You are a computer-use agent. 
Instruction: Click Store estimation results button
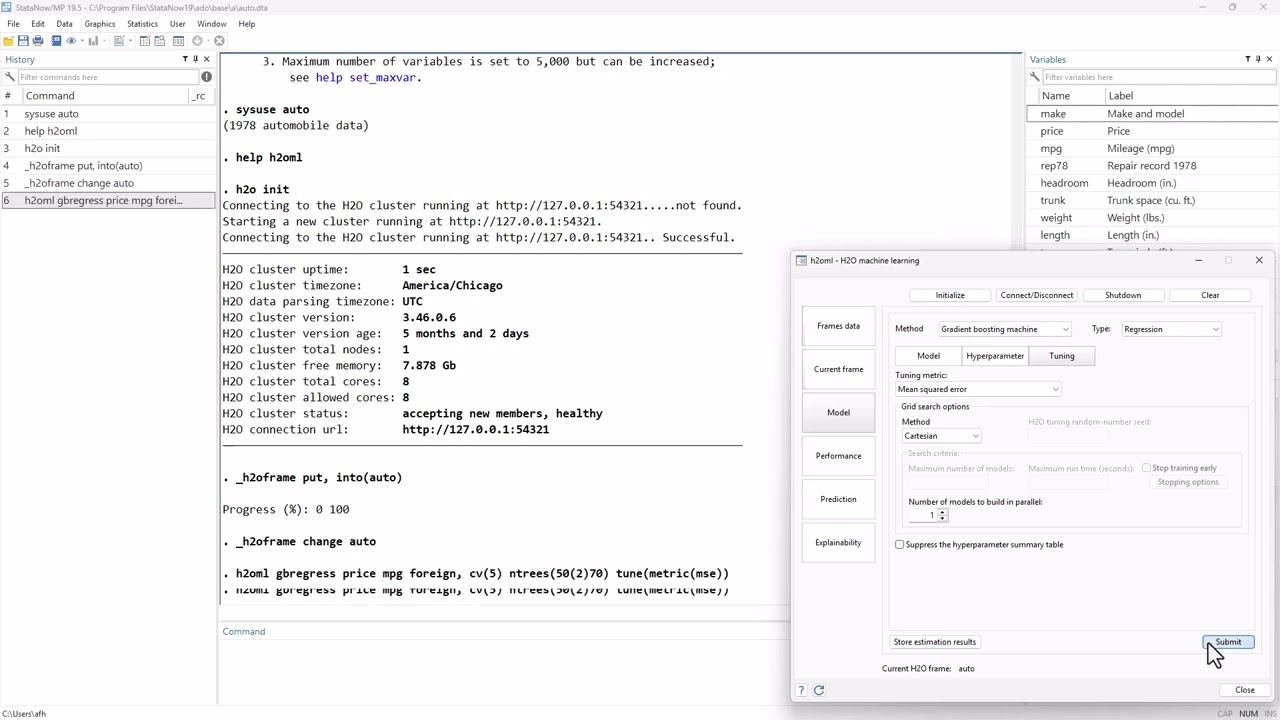pyautogui.click(x=935, y=642)
